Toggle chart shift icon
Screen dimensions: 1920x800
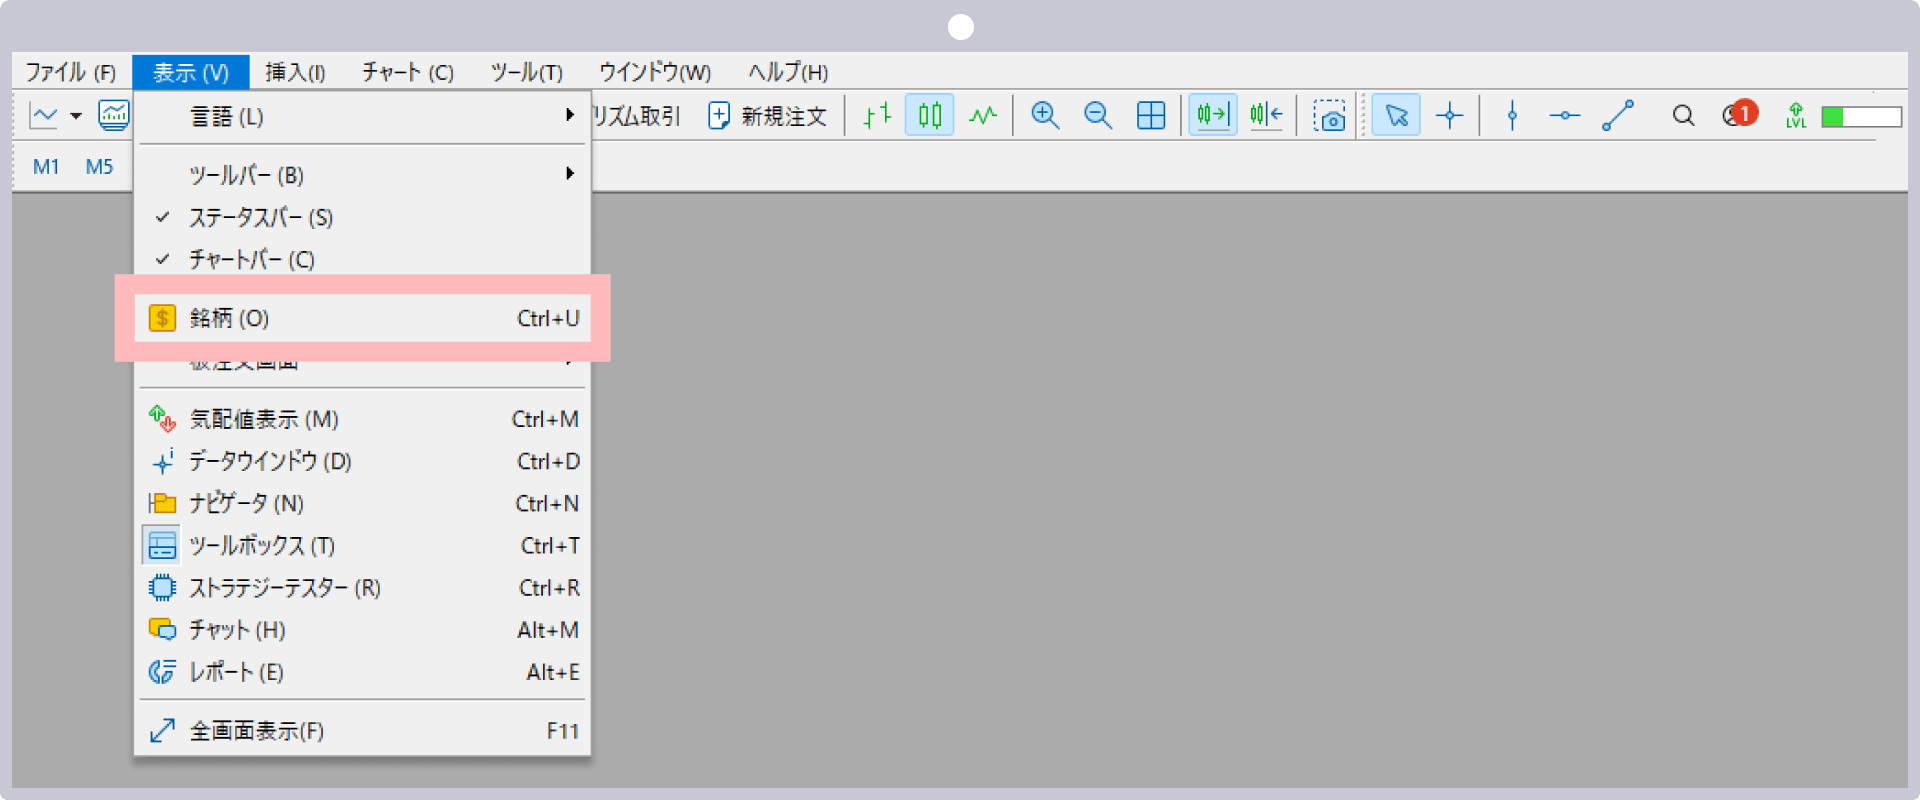pyautogui.click(x=1266, y=116)
